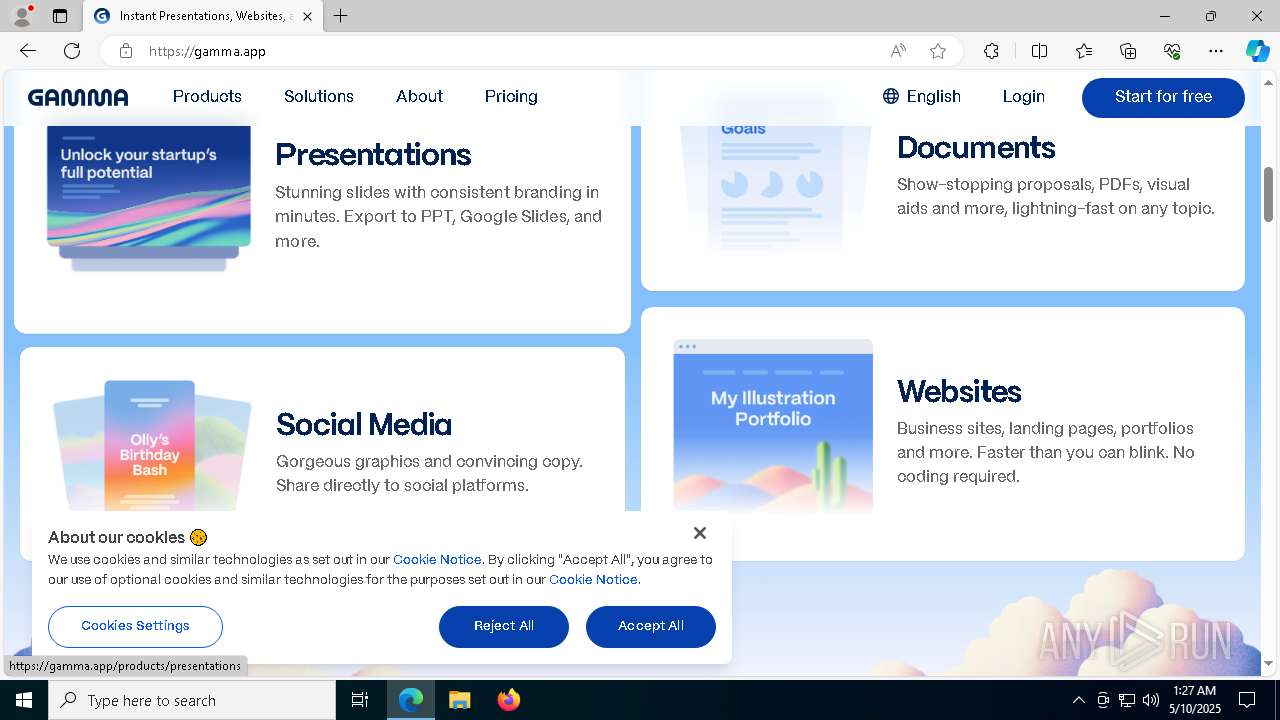Viewport: 1280px width, 720px height.
Task: Open the Collections icon
Action: pos(1128,51)
